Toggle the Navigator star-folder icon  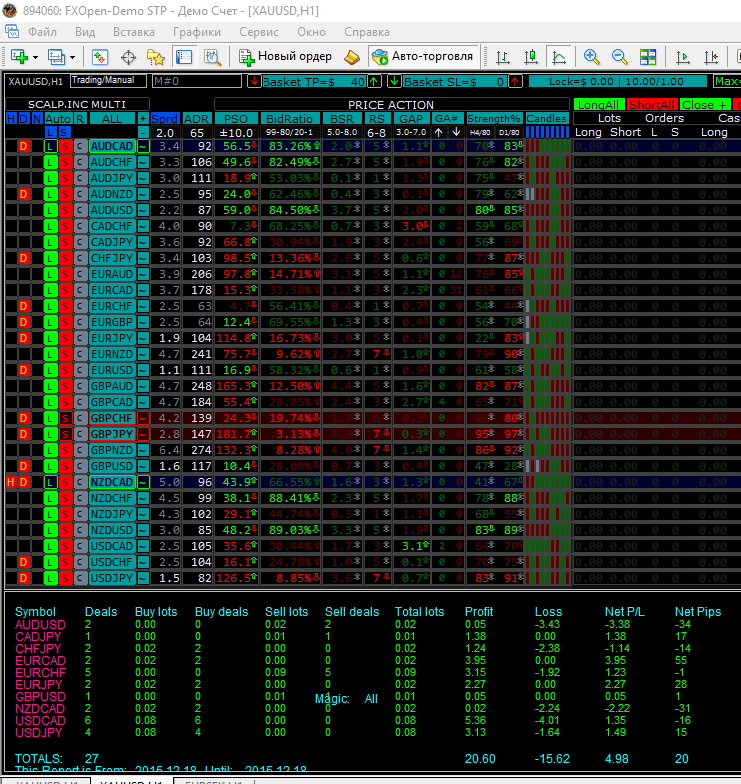click(x=156, y=57)
